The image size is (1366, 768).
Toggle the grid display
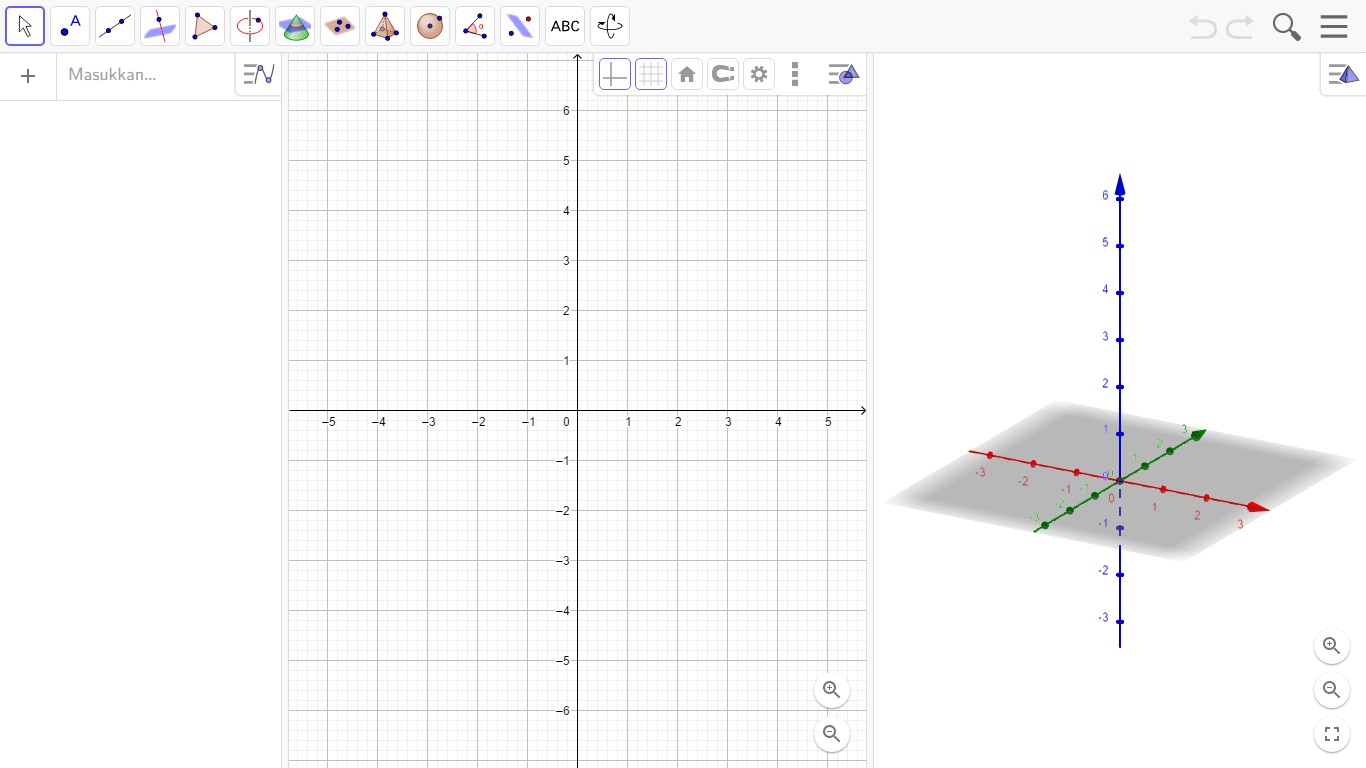650,73
